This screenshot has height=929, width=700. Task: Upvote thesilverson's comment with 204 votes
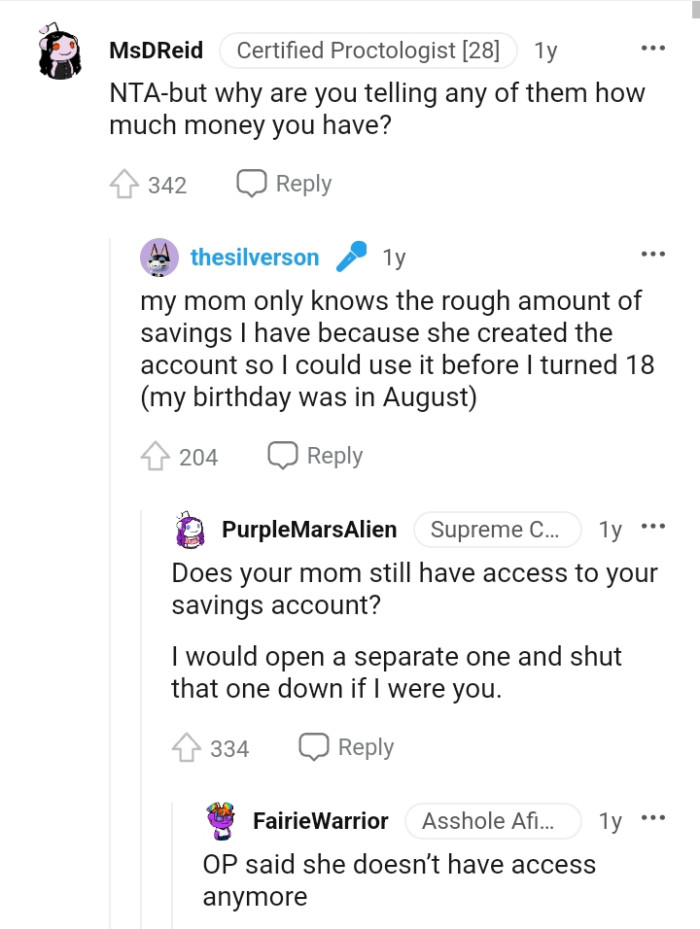[x=155, y=456]
